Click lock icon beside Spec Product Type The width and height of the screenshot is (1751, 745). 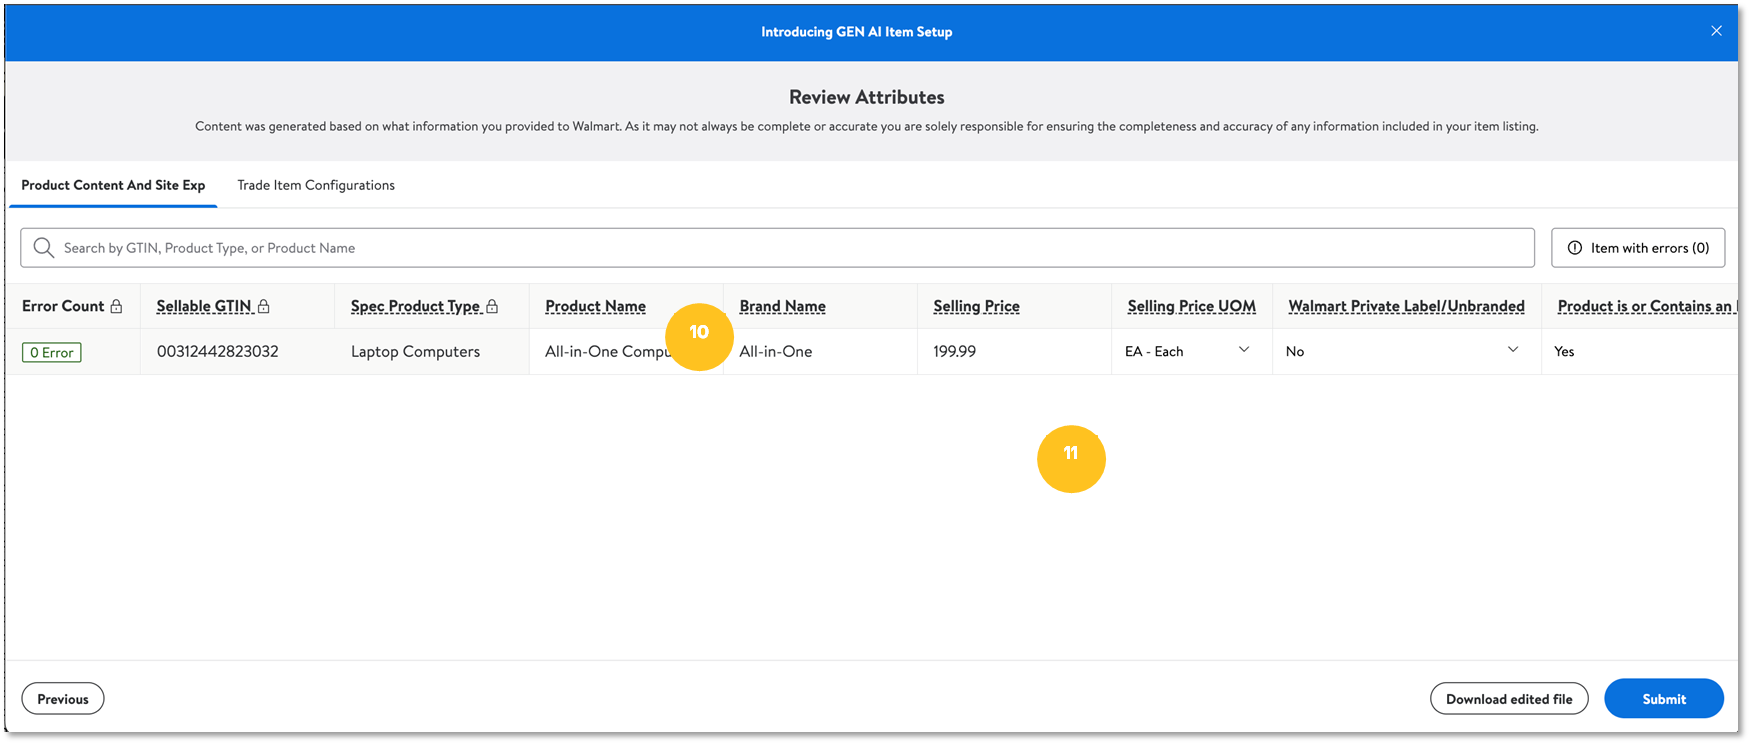point(492,306)
